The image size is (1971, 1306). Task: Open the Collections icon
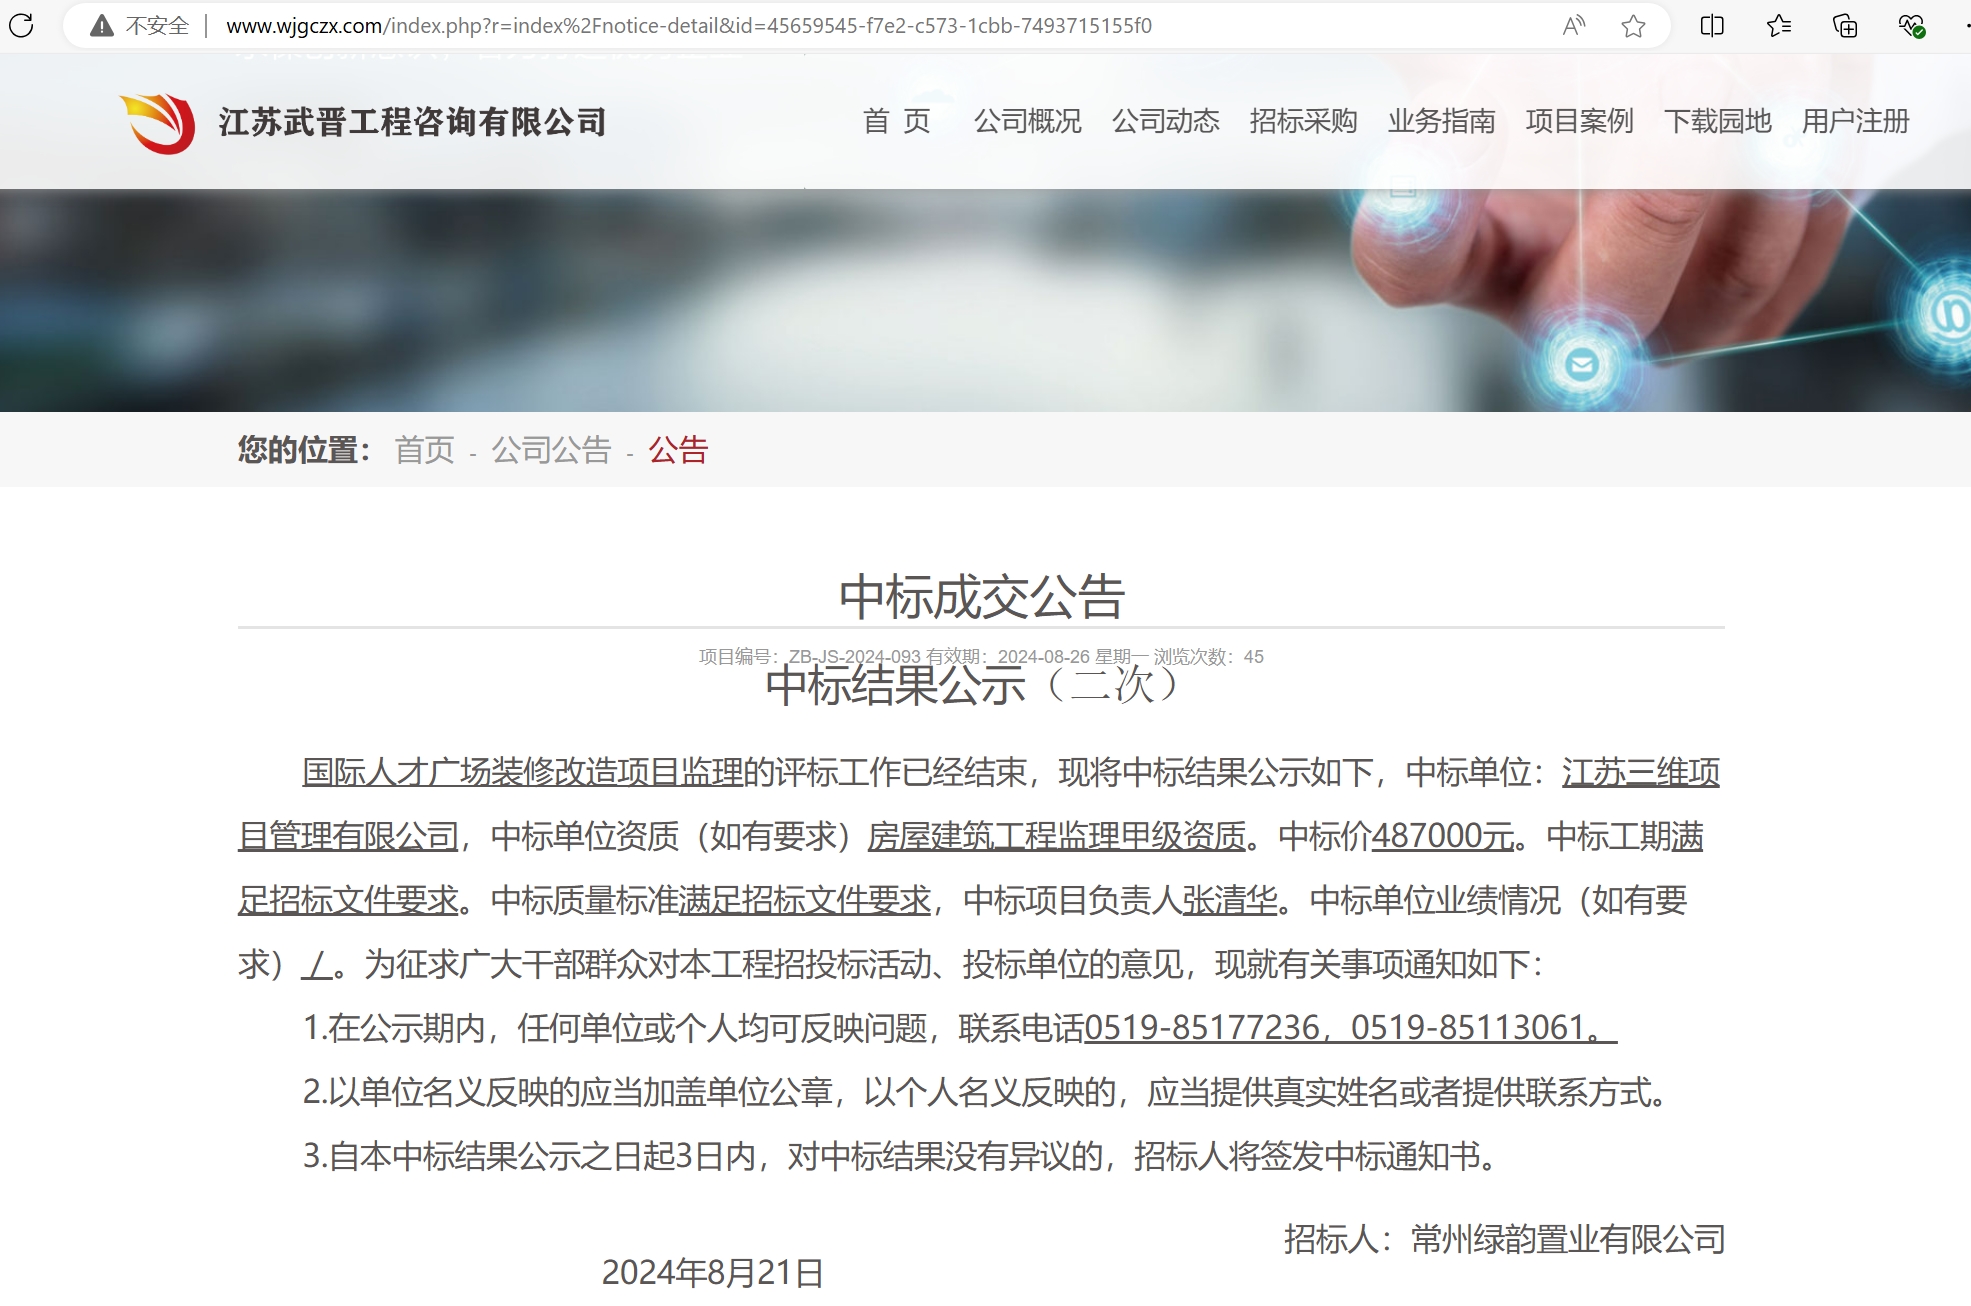pyautogui.click(x=1845, y=25)
